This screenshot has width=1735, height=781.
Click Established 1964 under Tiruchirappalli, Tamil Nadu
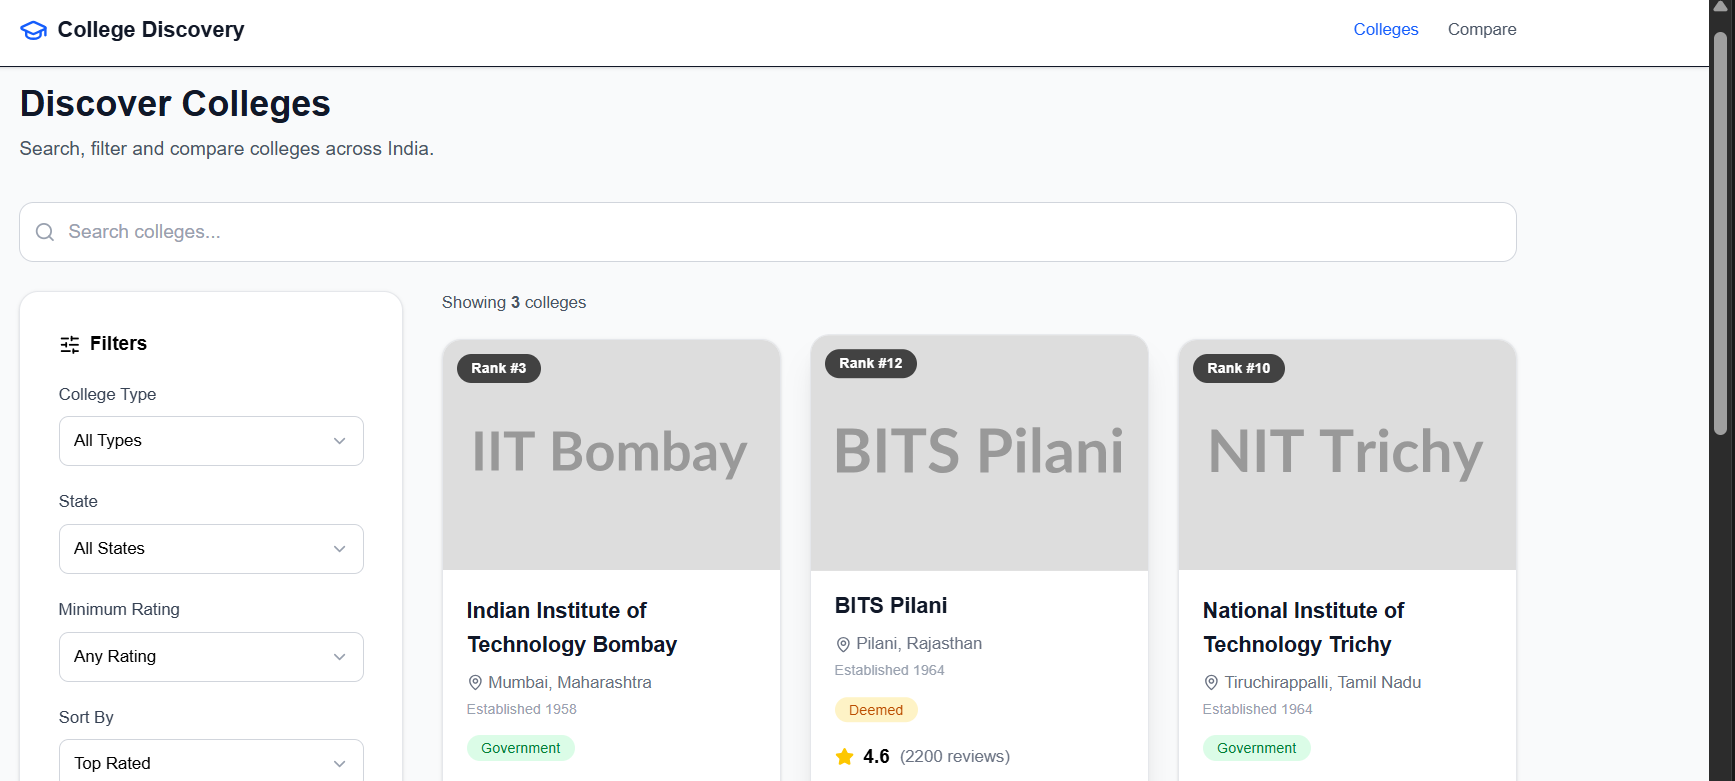tap(1258, 709)
